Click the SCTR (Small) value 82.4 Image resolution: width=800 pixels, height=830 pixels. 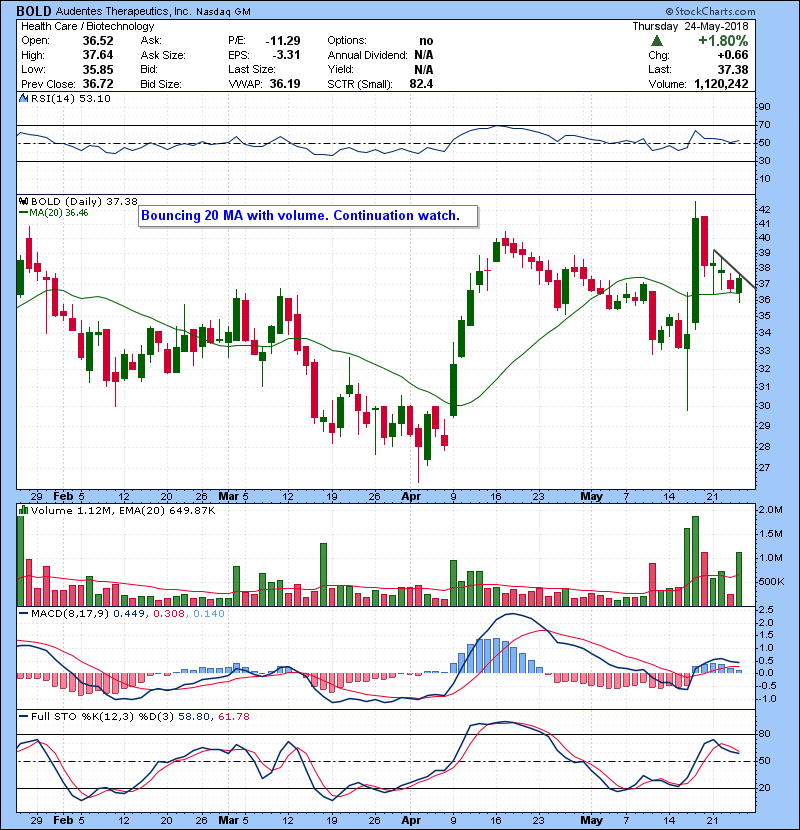pos(421,84)
